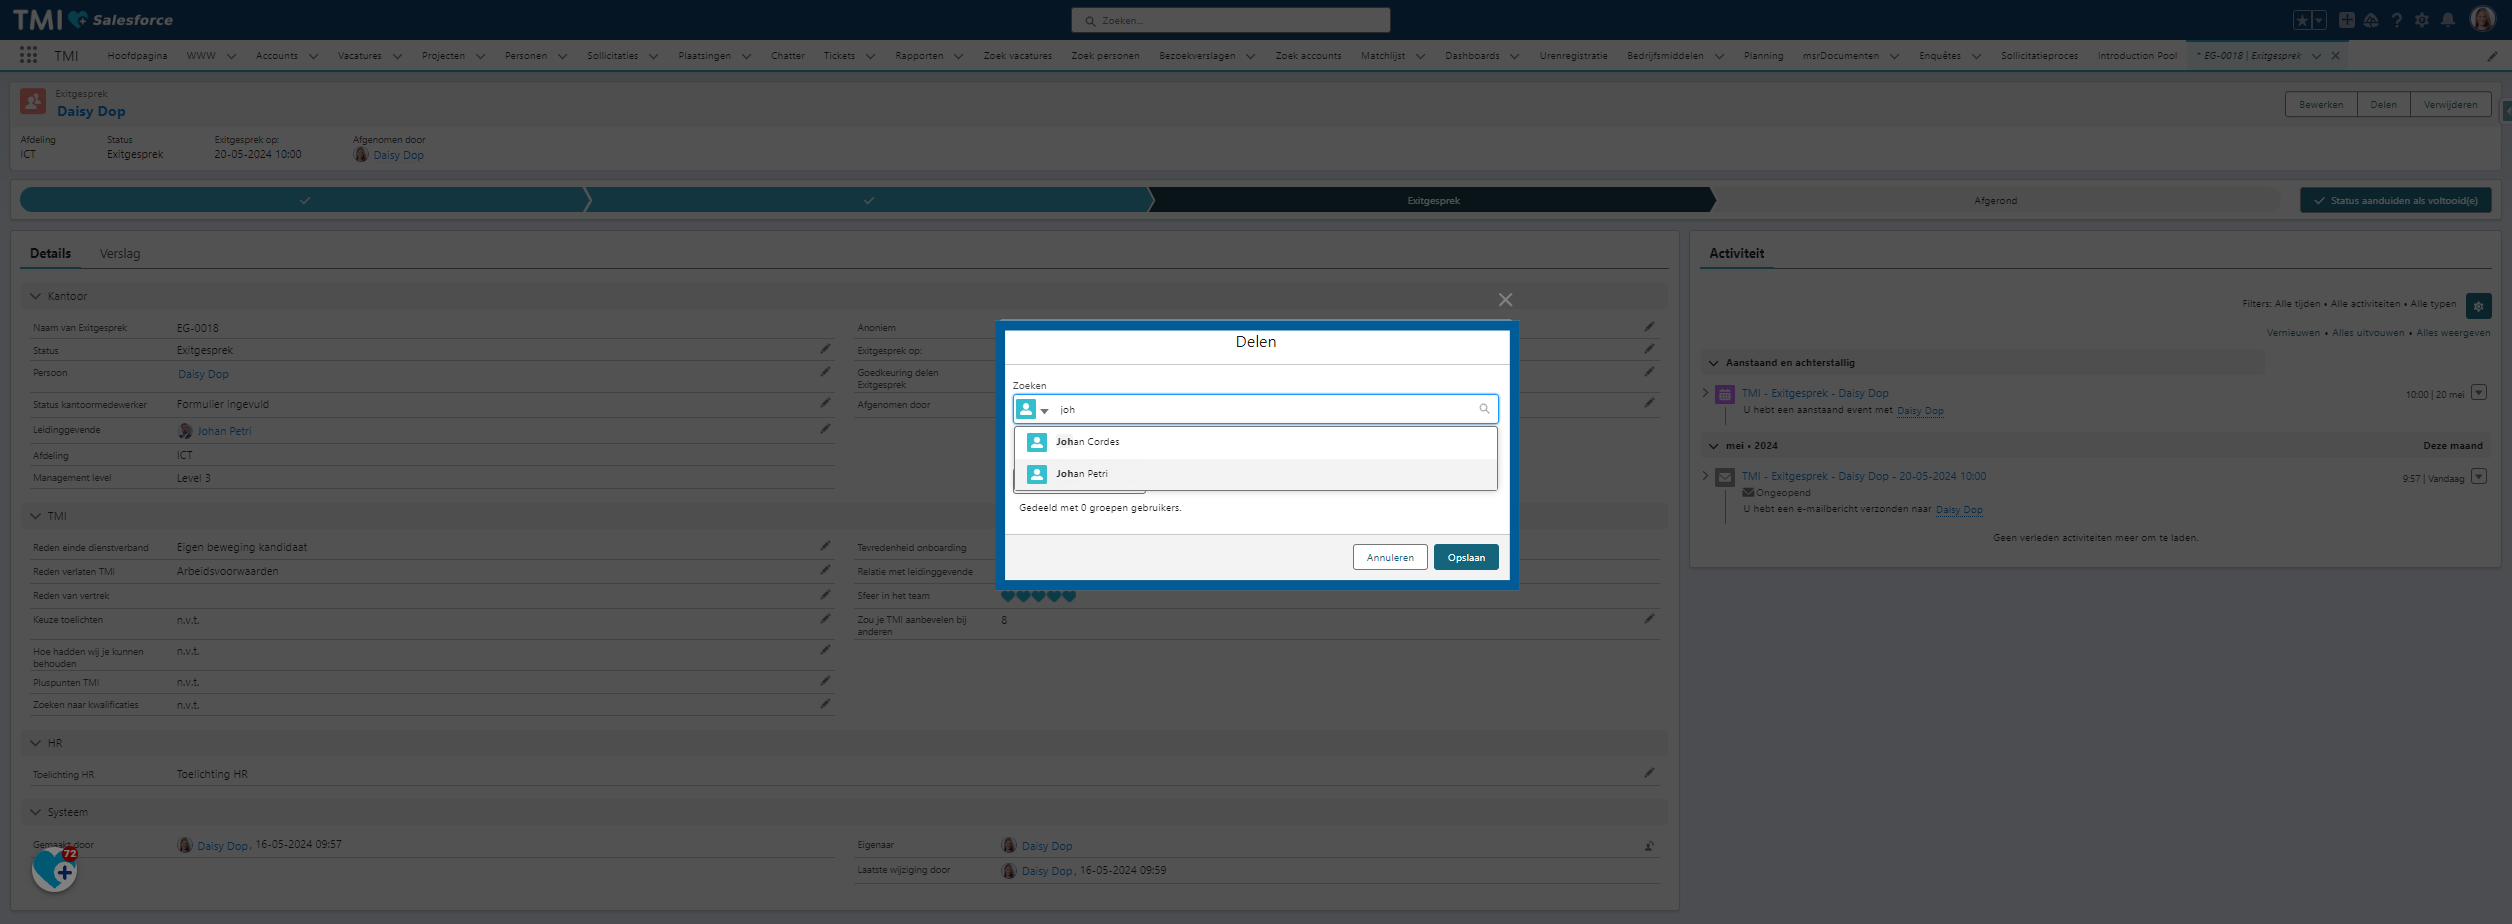
Task: Collapse the Kantoor details section
Action: (36, 296)
